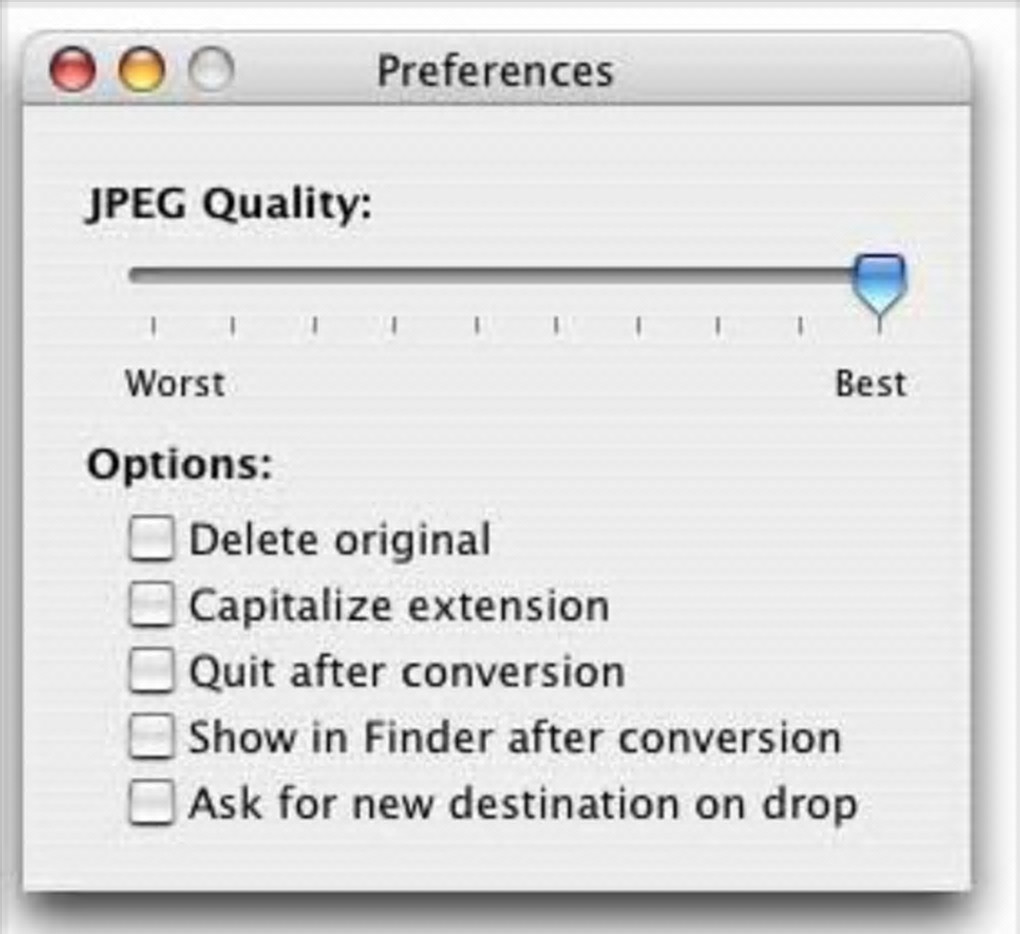Click the Options heading
The height and width of the screenshot is (934, 1020).
(180, 465)
